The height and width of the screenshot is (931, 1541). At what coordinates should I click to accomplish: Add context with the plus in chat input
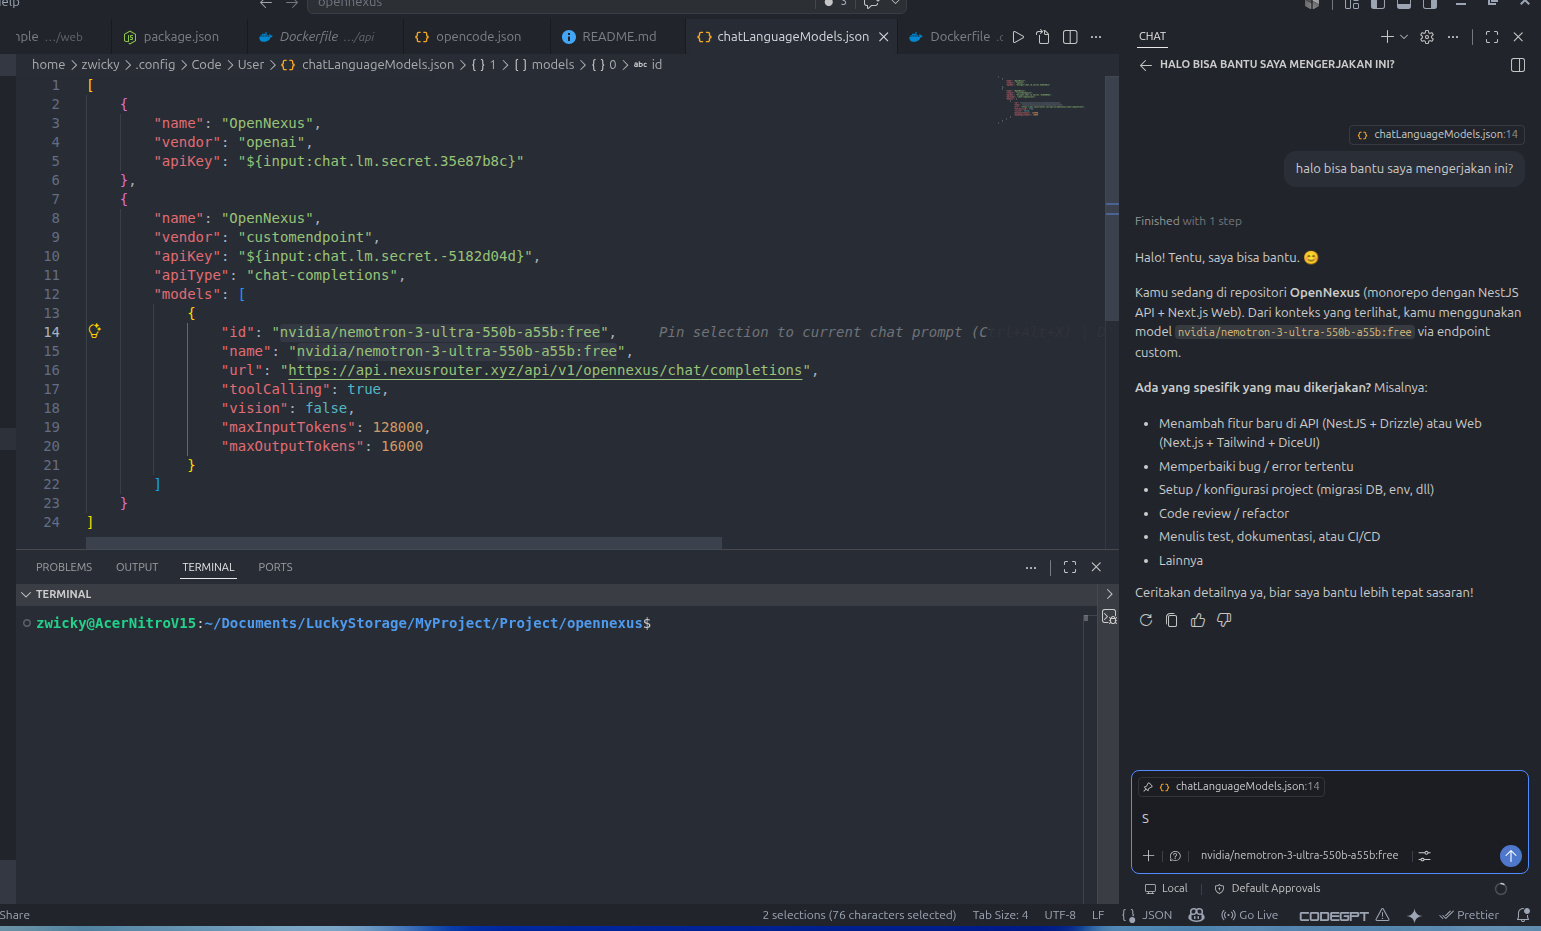pos(1149,856)
